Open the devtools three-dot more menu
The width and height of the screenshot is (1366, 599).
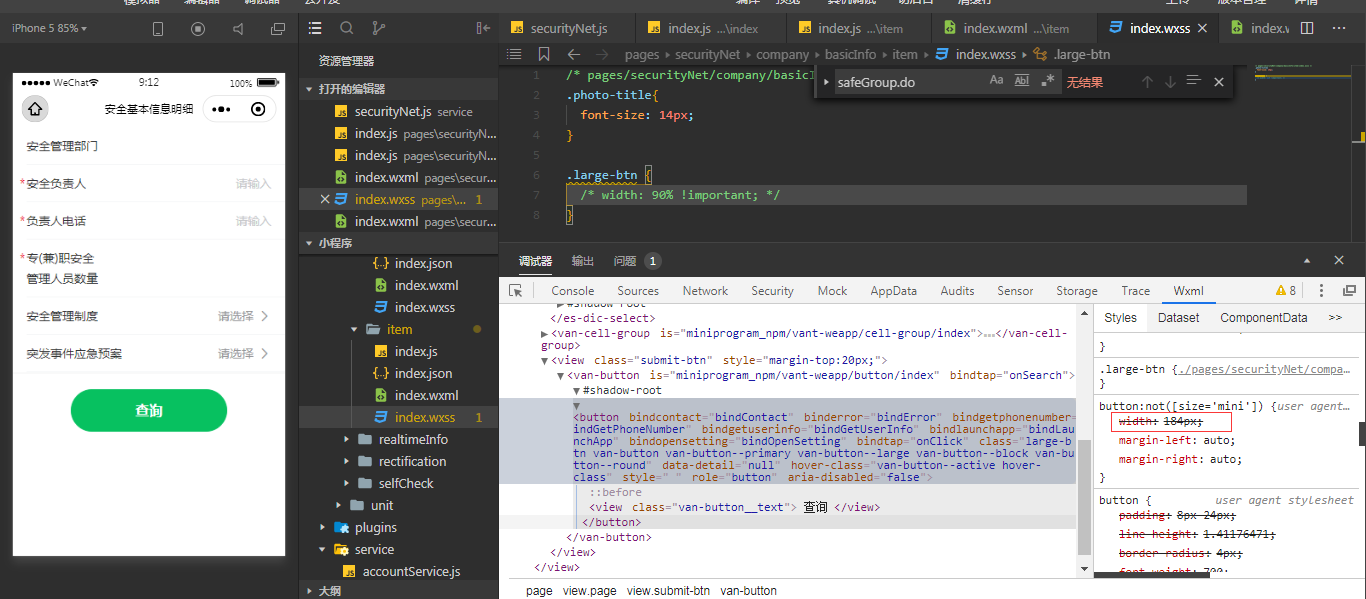1321,291
